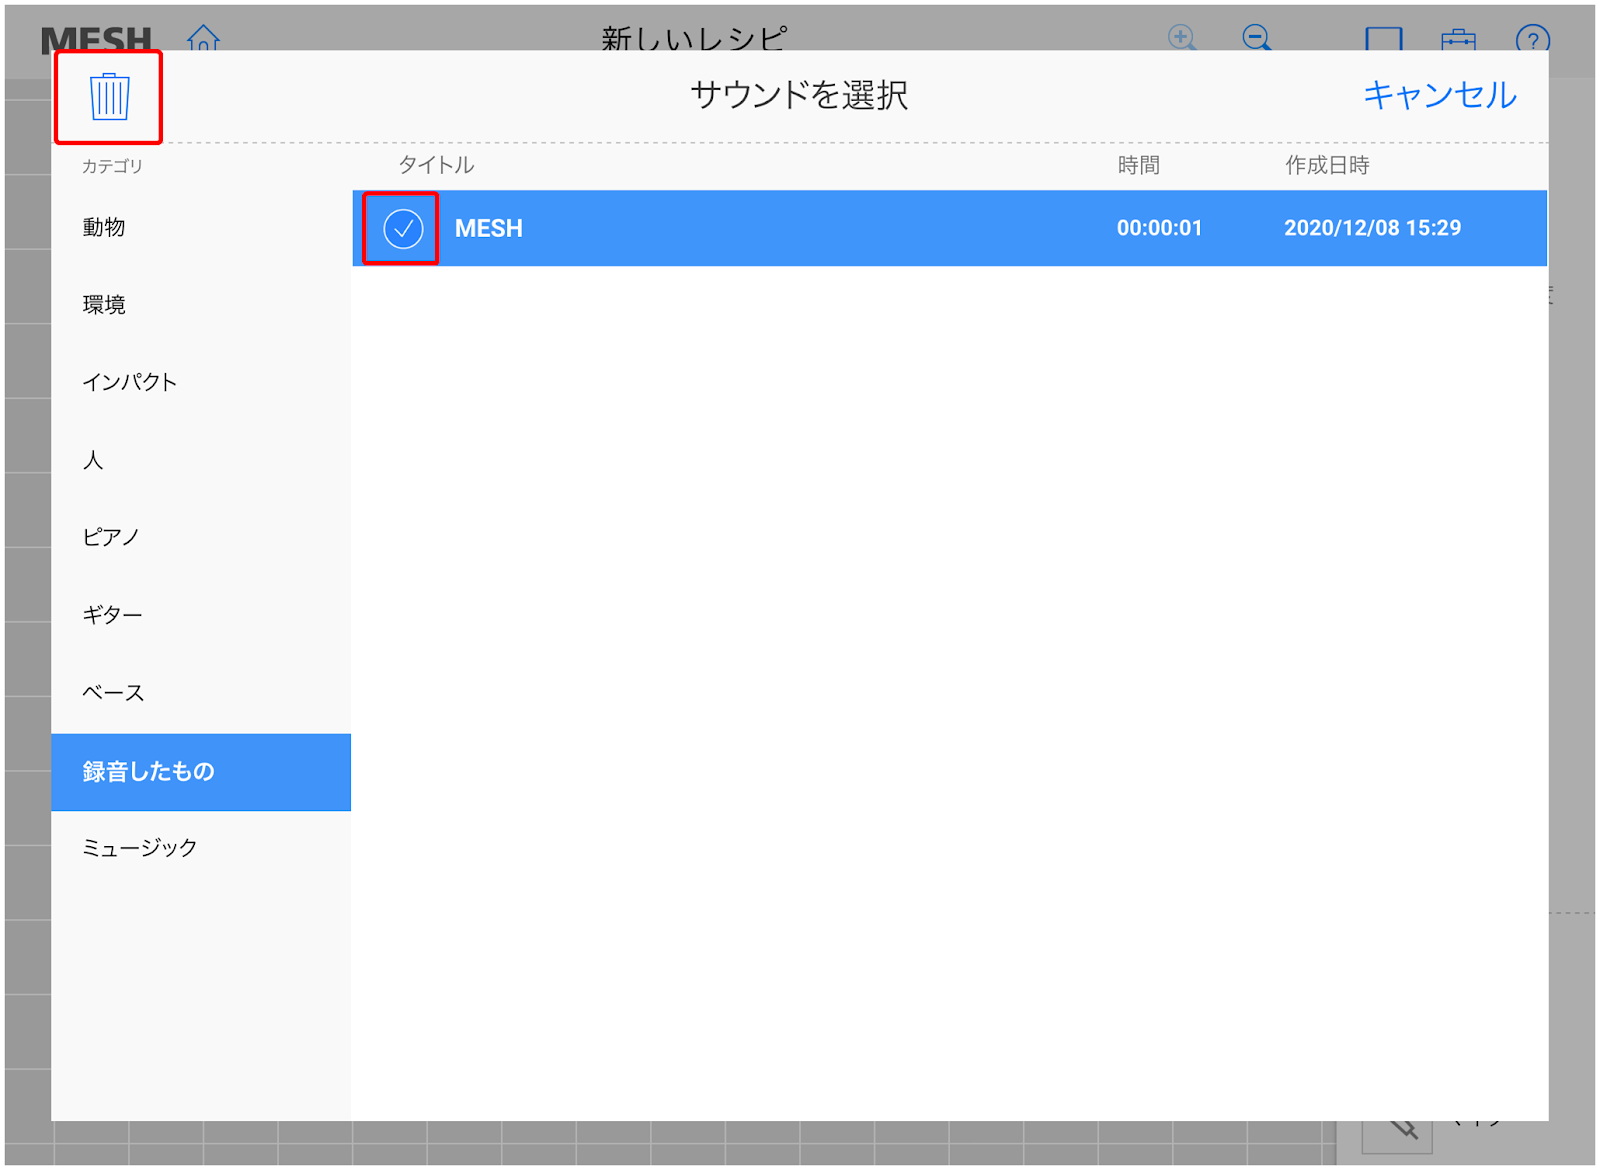This screenshot has width=1600, height=1170.
Task: Click the toolbox icon in the header
Action: (x=1458, y=40)
